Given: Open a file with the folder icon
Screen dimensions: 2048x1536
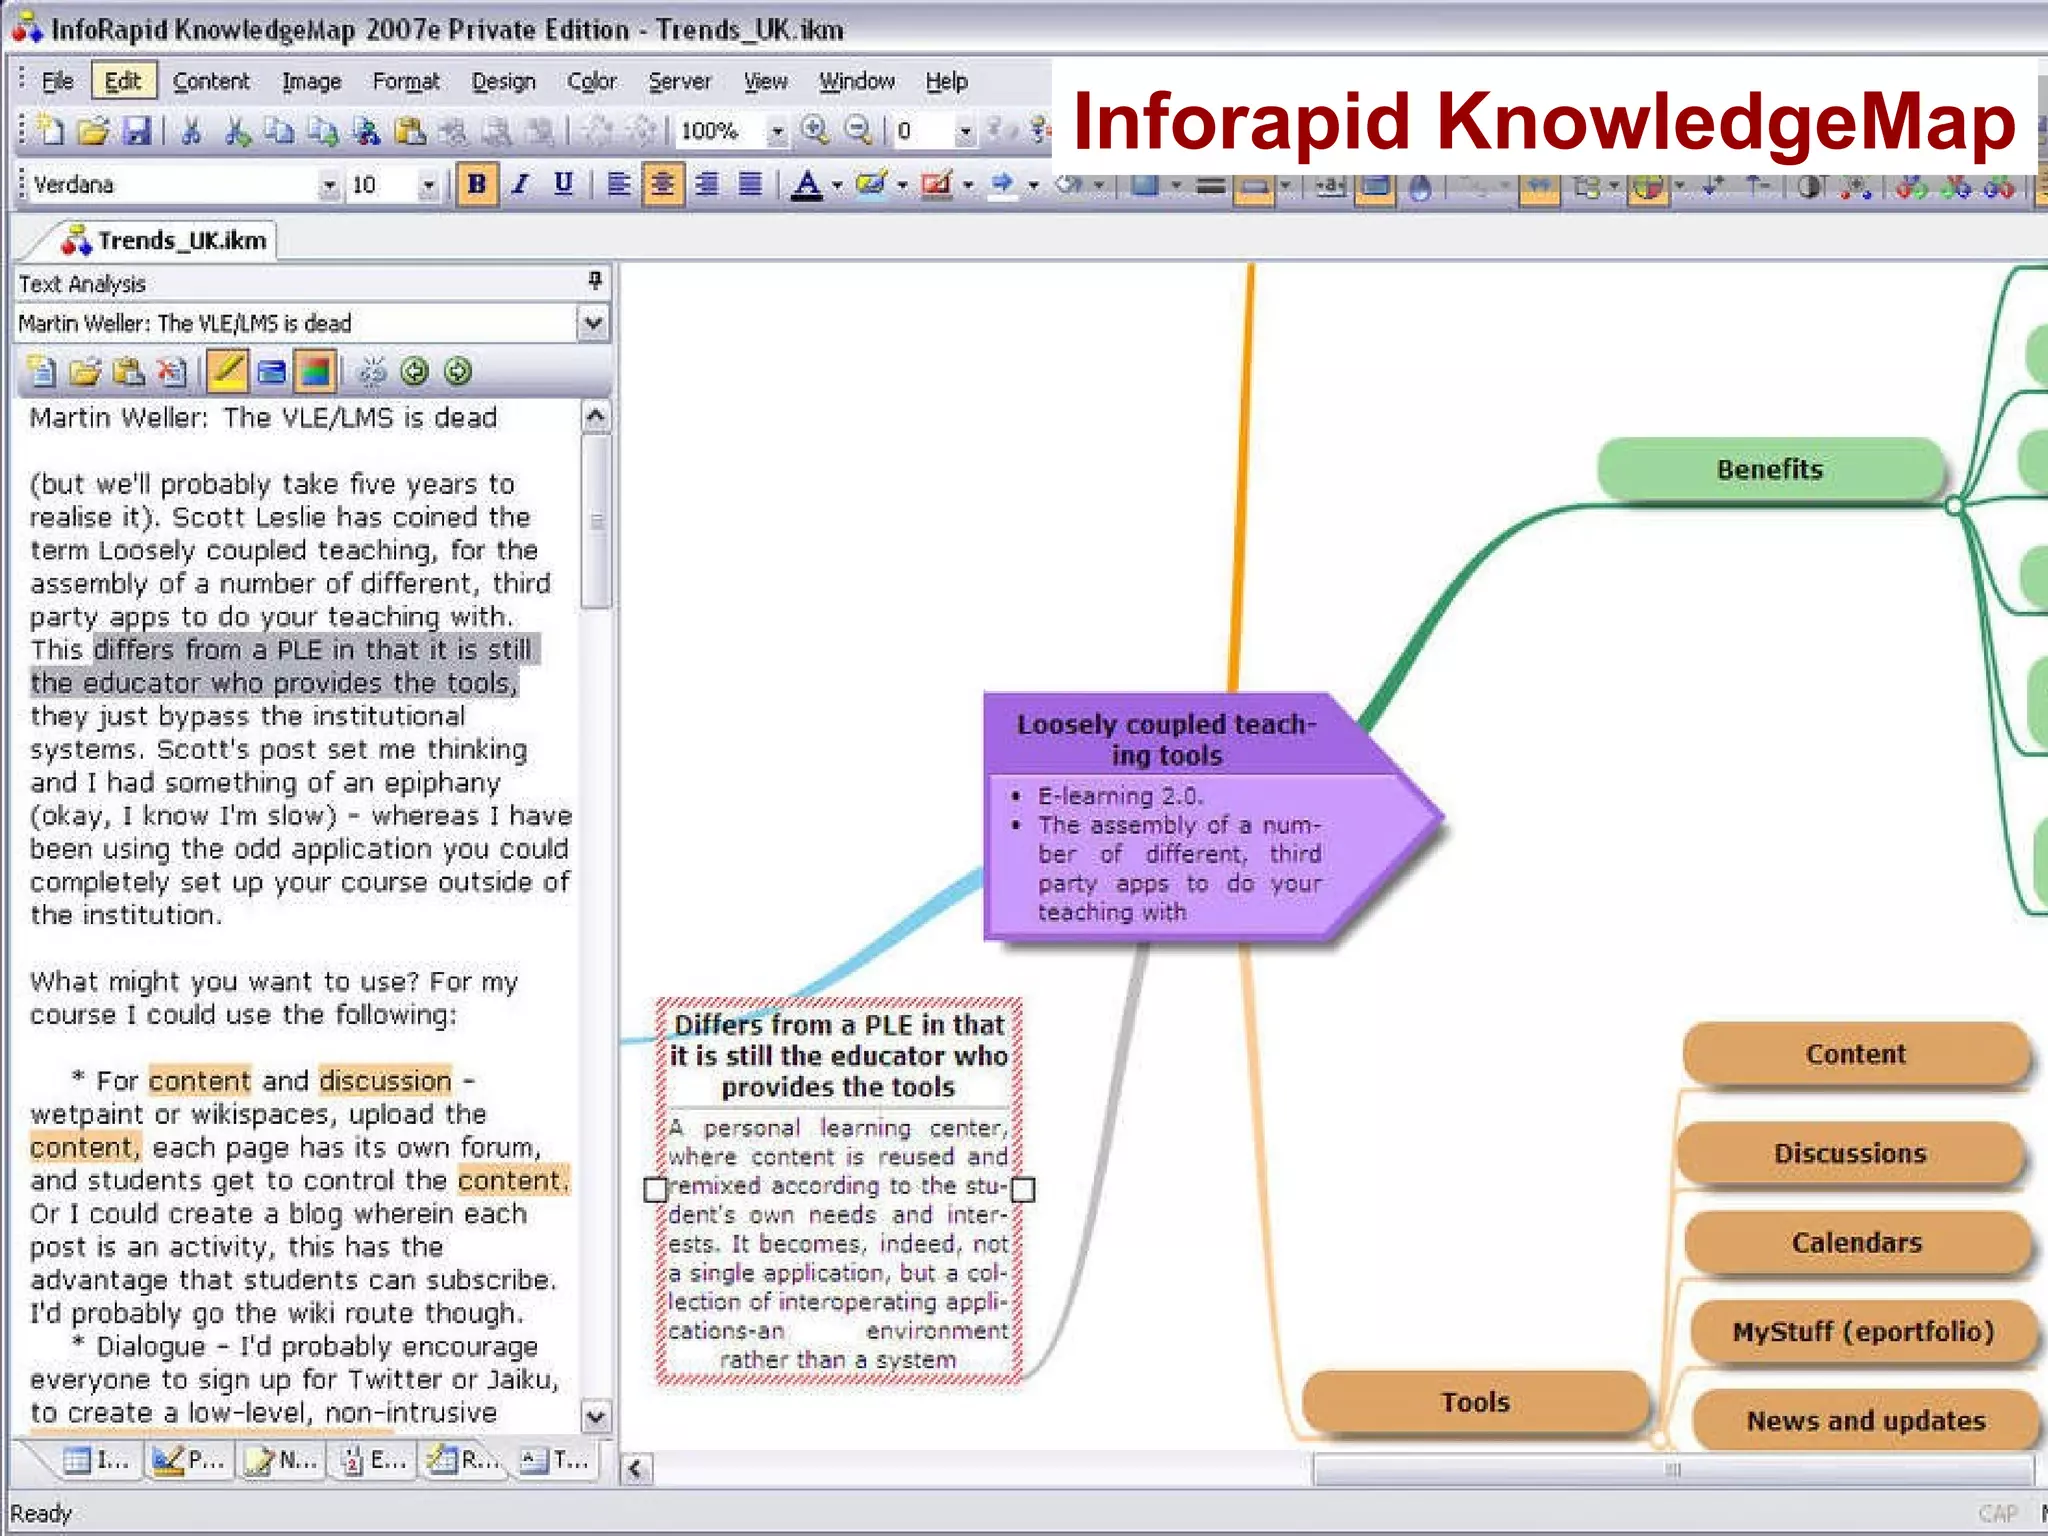Looking at the screenshot, I should [x=93, y=131].
